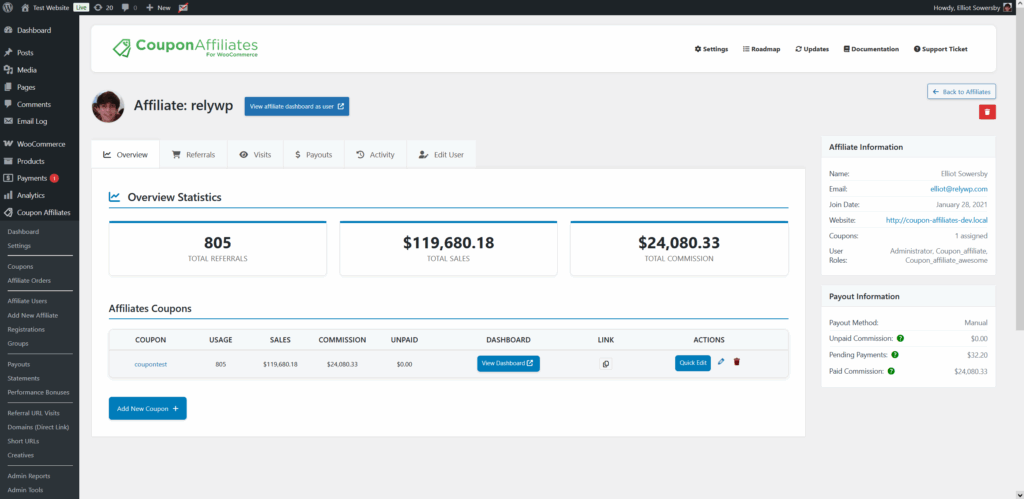Open Domains (Direct Link) submenu item

point(38,427)
